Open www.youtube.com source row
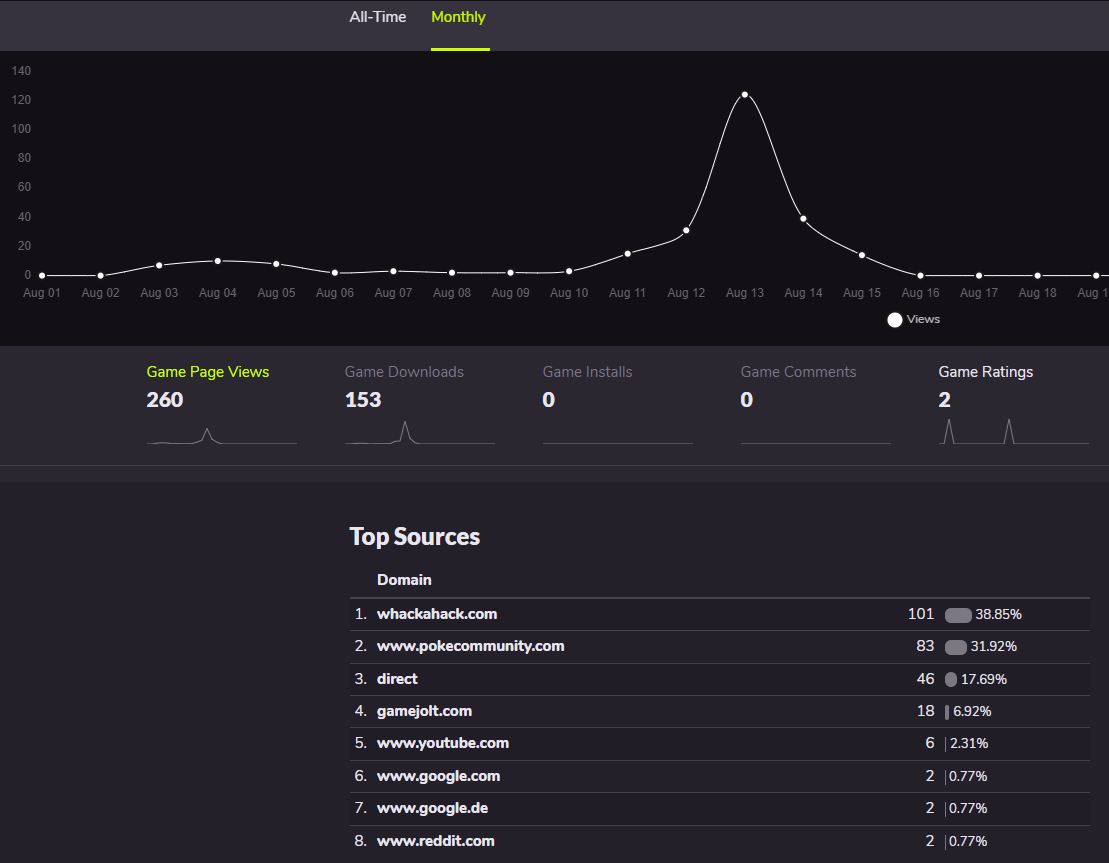Screen dimensions: 1109x863 (443, 743)
